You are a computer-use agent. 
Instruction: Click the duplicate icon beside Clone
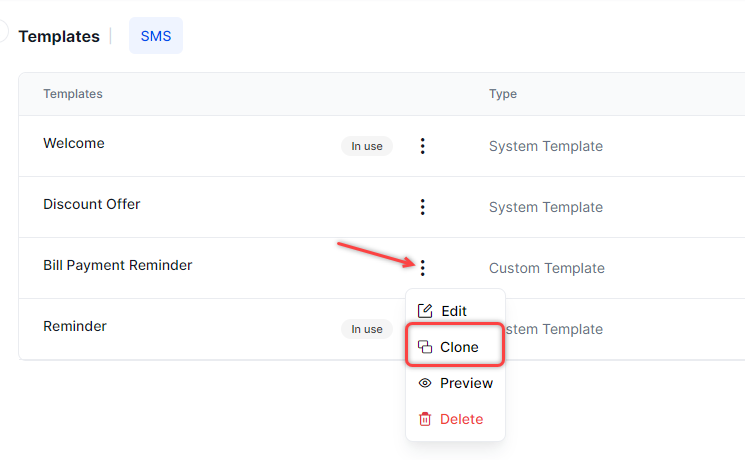tap(425, 347)
